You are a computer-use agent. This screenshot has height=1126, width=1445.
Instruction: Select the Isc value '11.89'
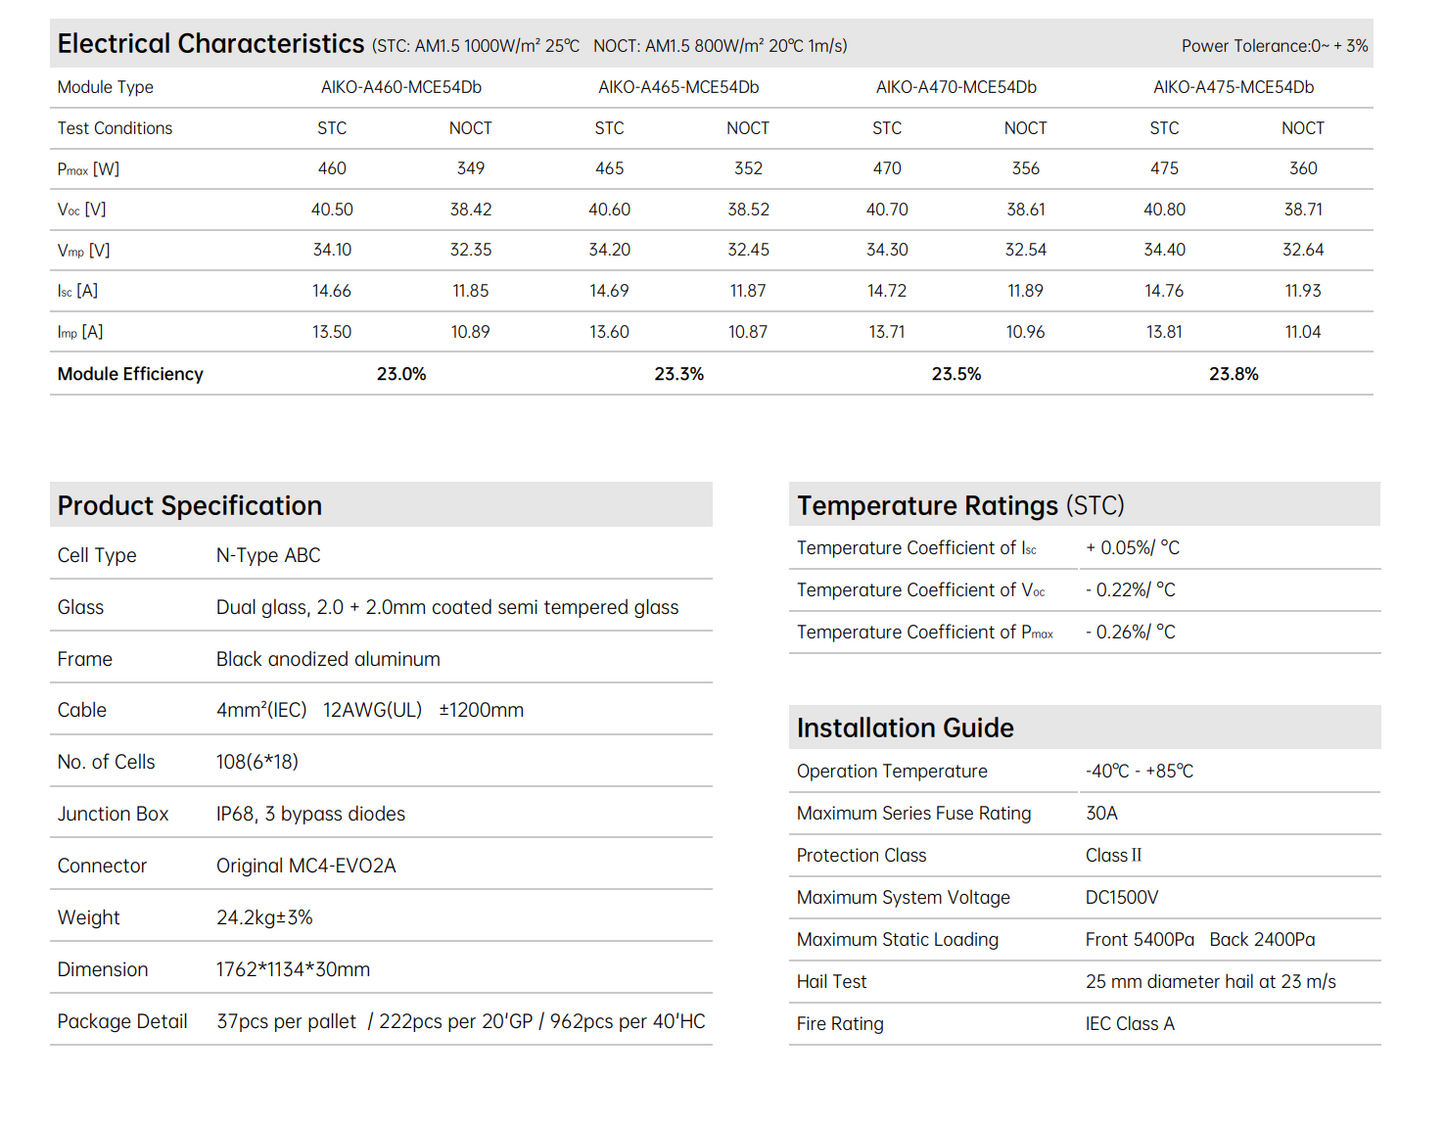click(x=1025, y=291)
